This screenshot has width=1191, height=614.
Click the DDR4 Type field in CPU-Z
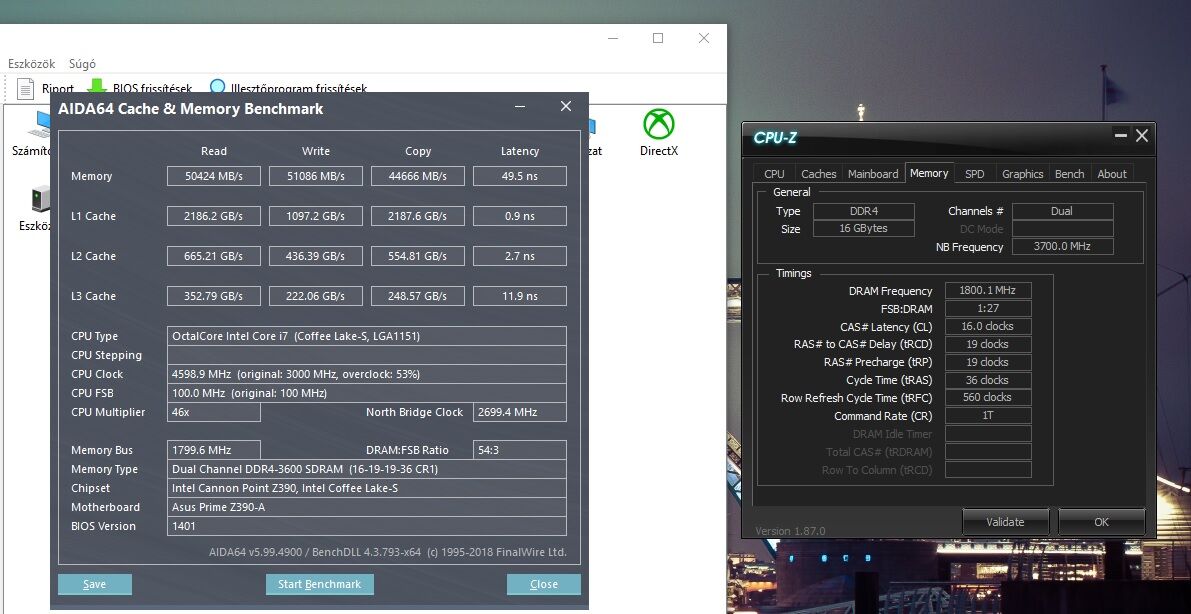tap(864, 211)
